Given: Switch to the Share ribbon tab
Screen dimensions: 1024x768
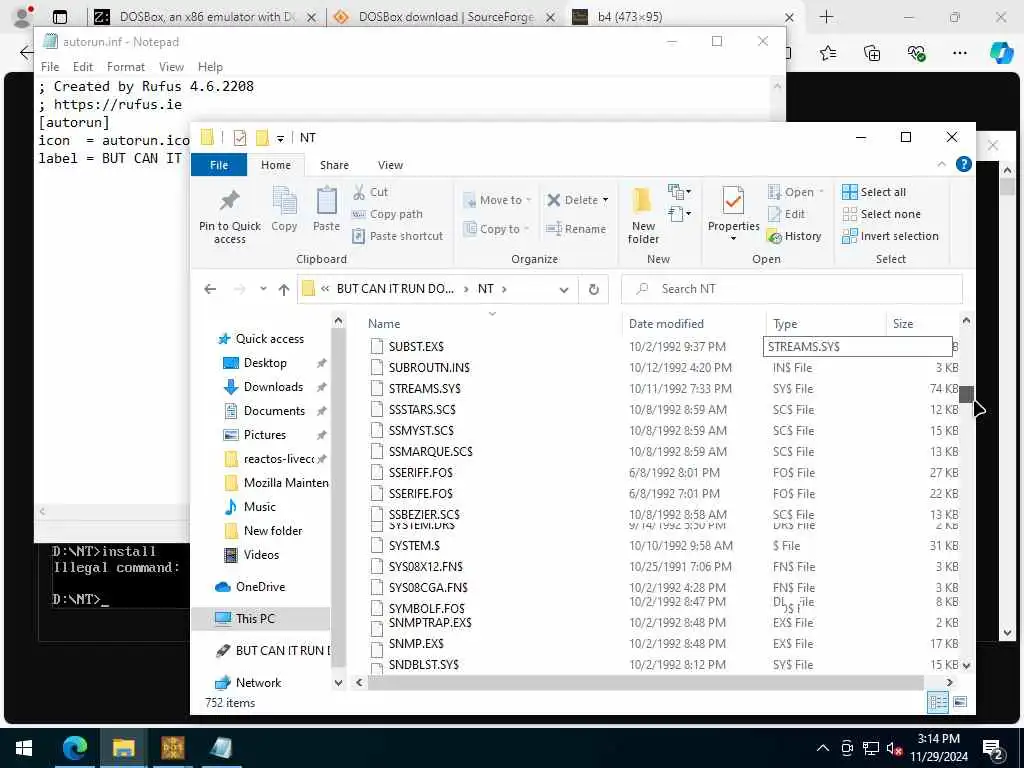Looking at the screenshot, I should coord(334,165).
